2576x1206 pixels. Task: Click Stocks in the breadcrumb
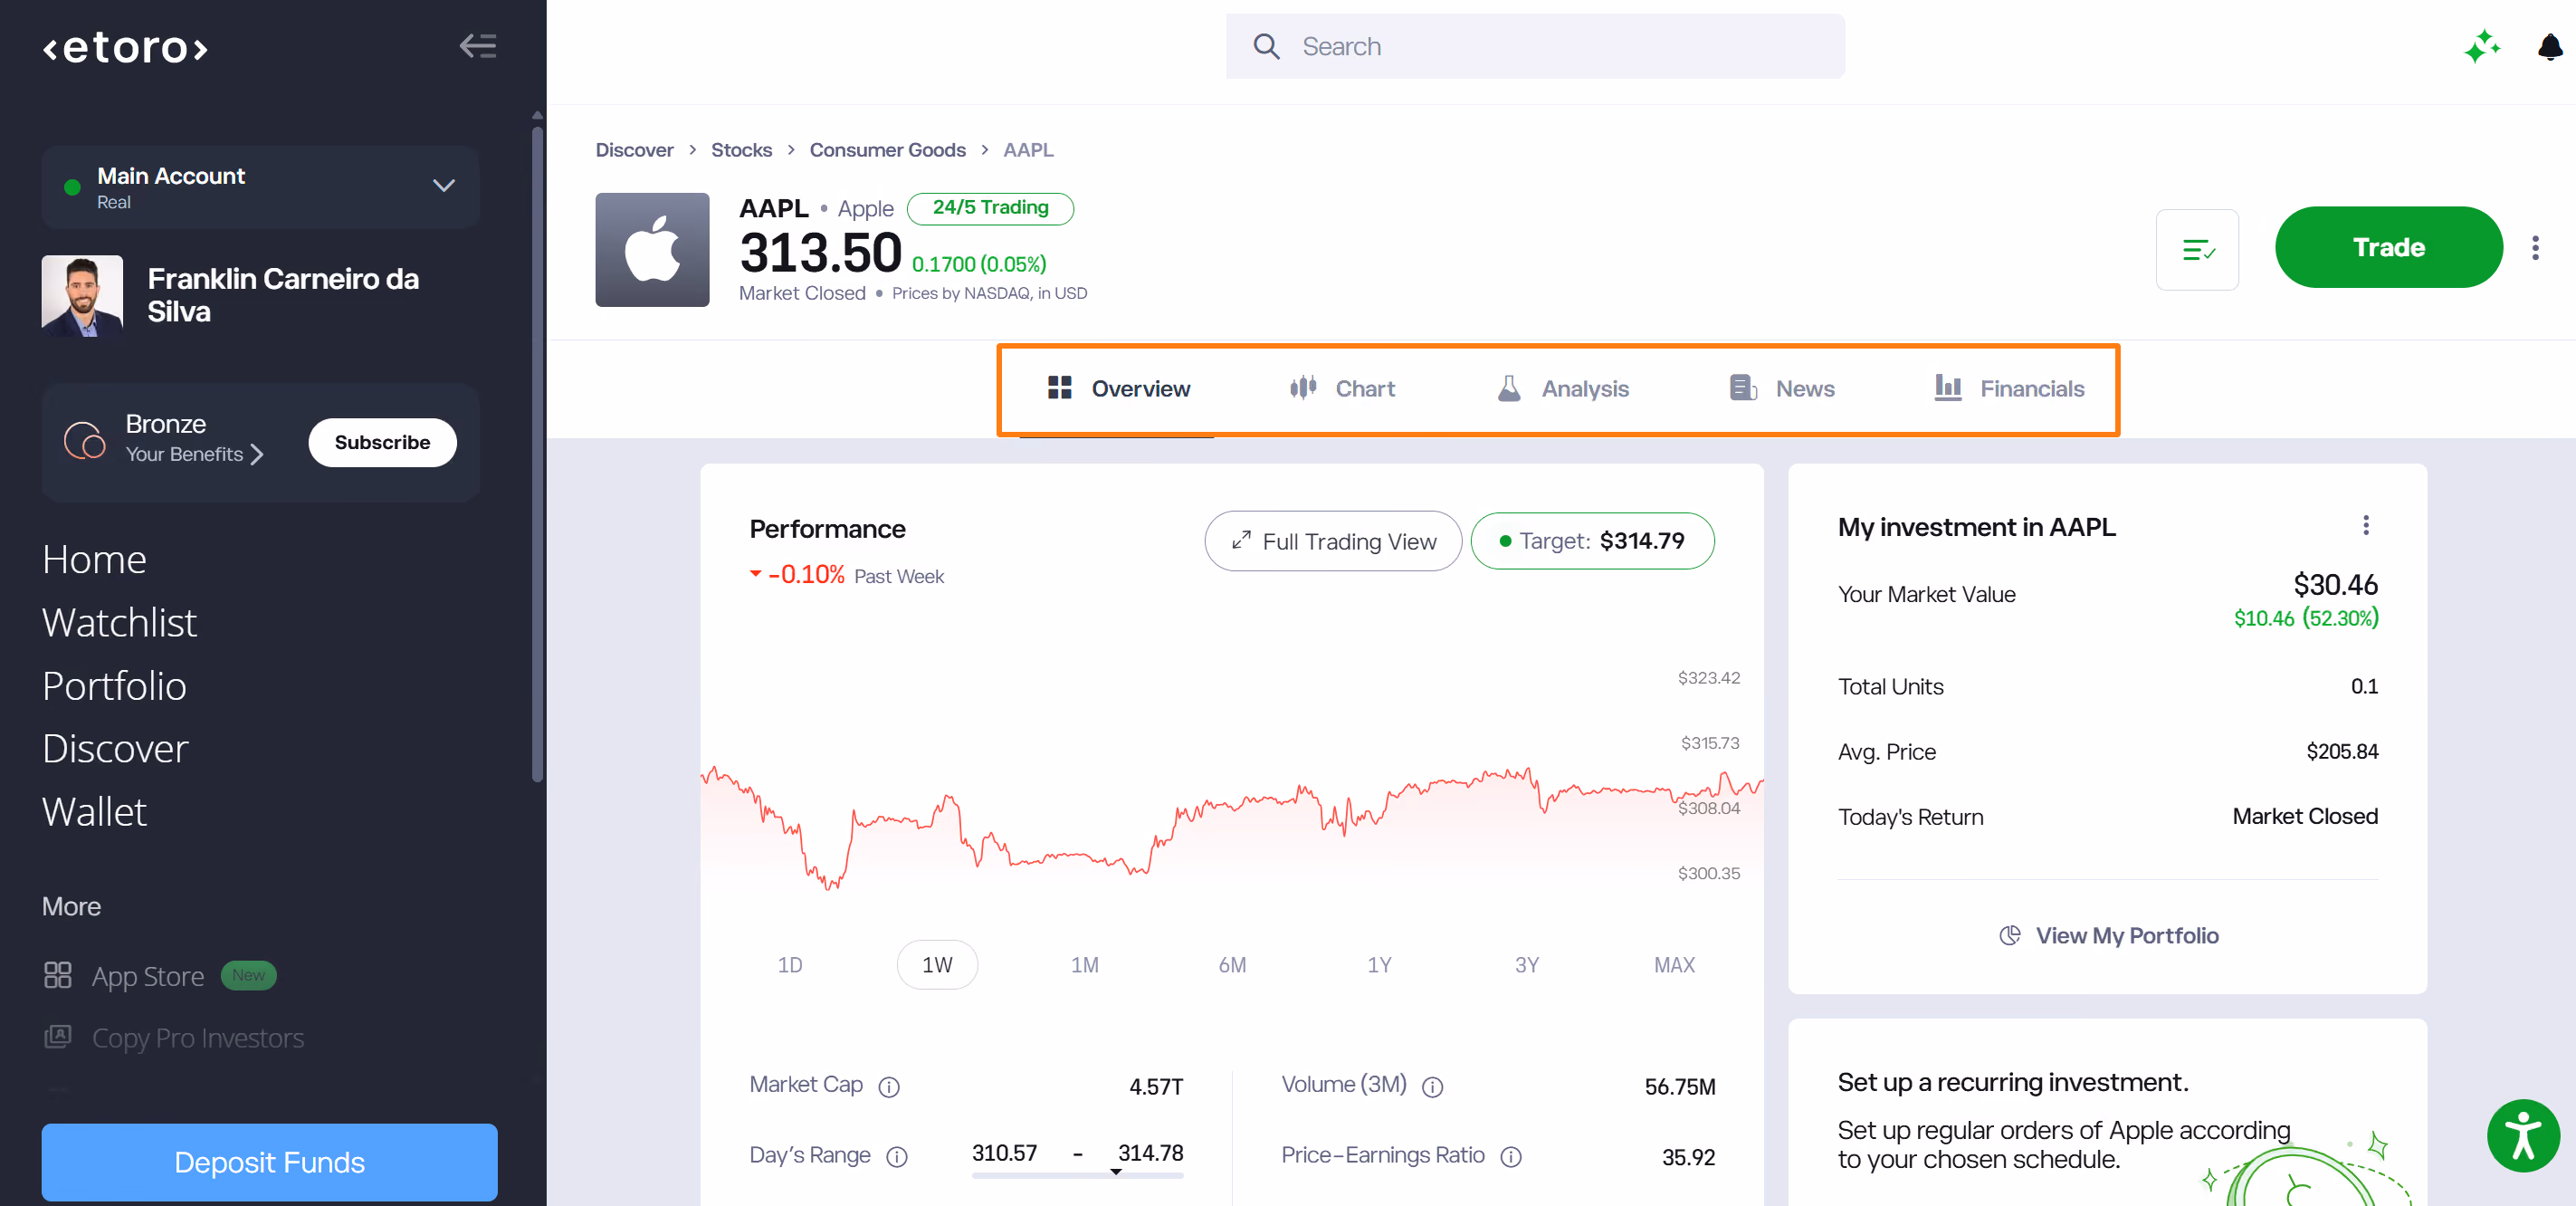(741, 150)
